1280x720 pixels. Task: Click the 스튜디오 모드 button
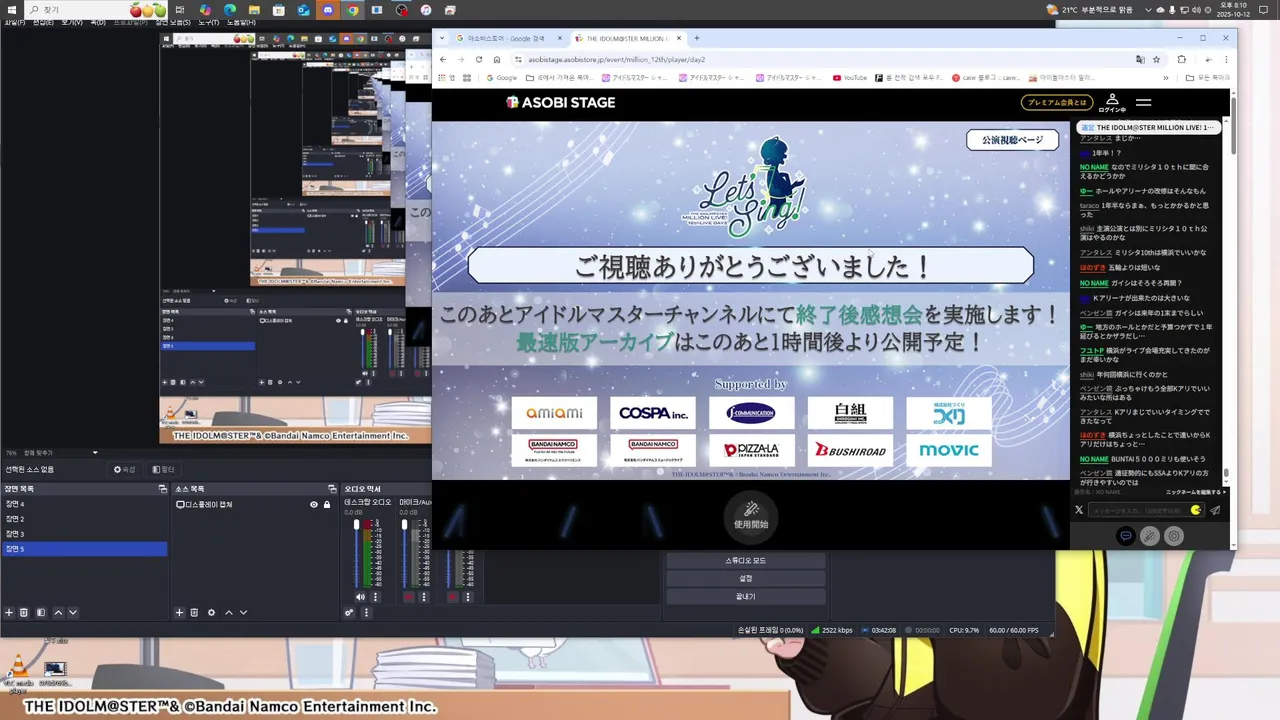746,560
